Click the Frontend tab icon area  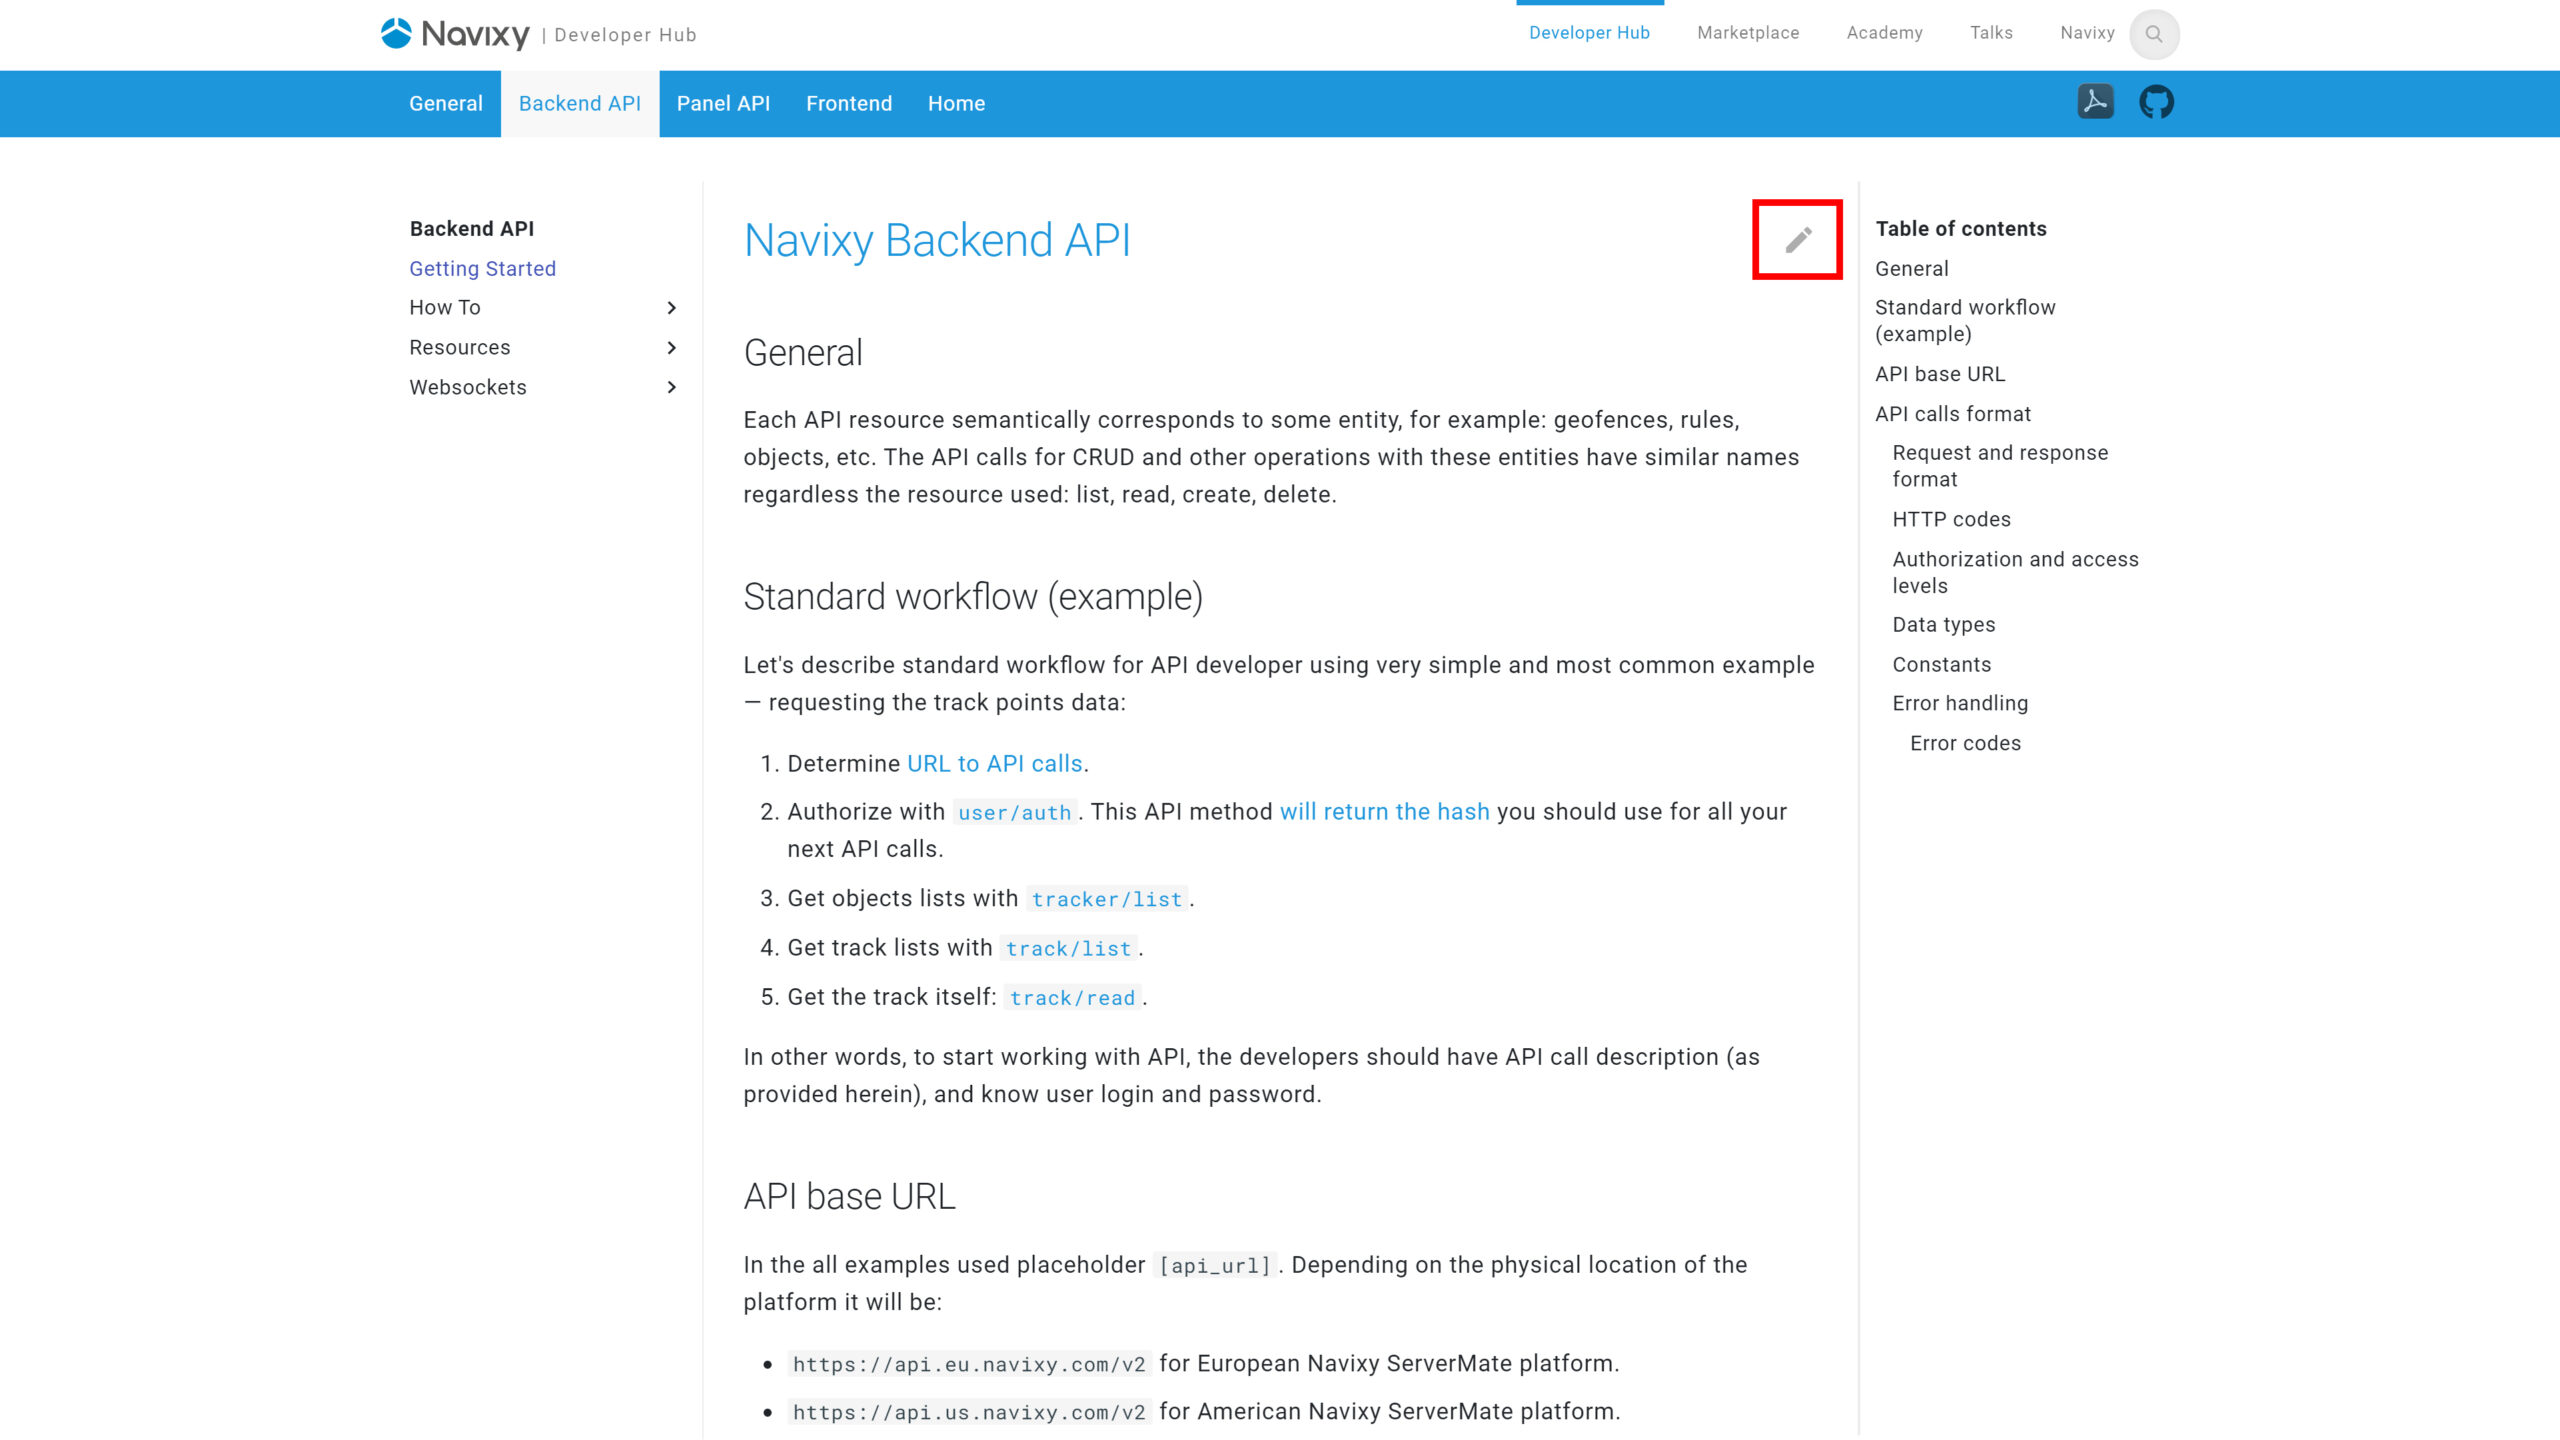pos(849,104)
